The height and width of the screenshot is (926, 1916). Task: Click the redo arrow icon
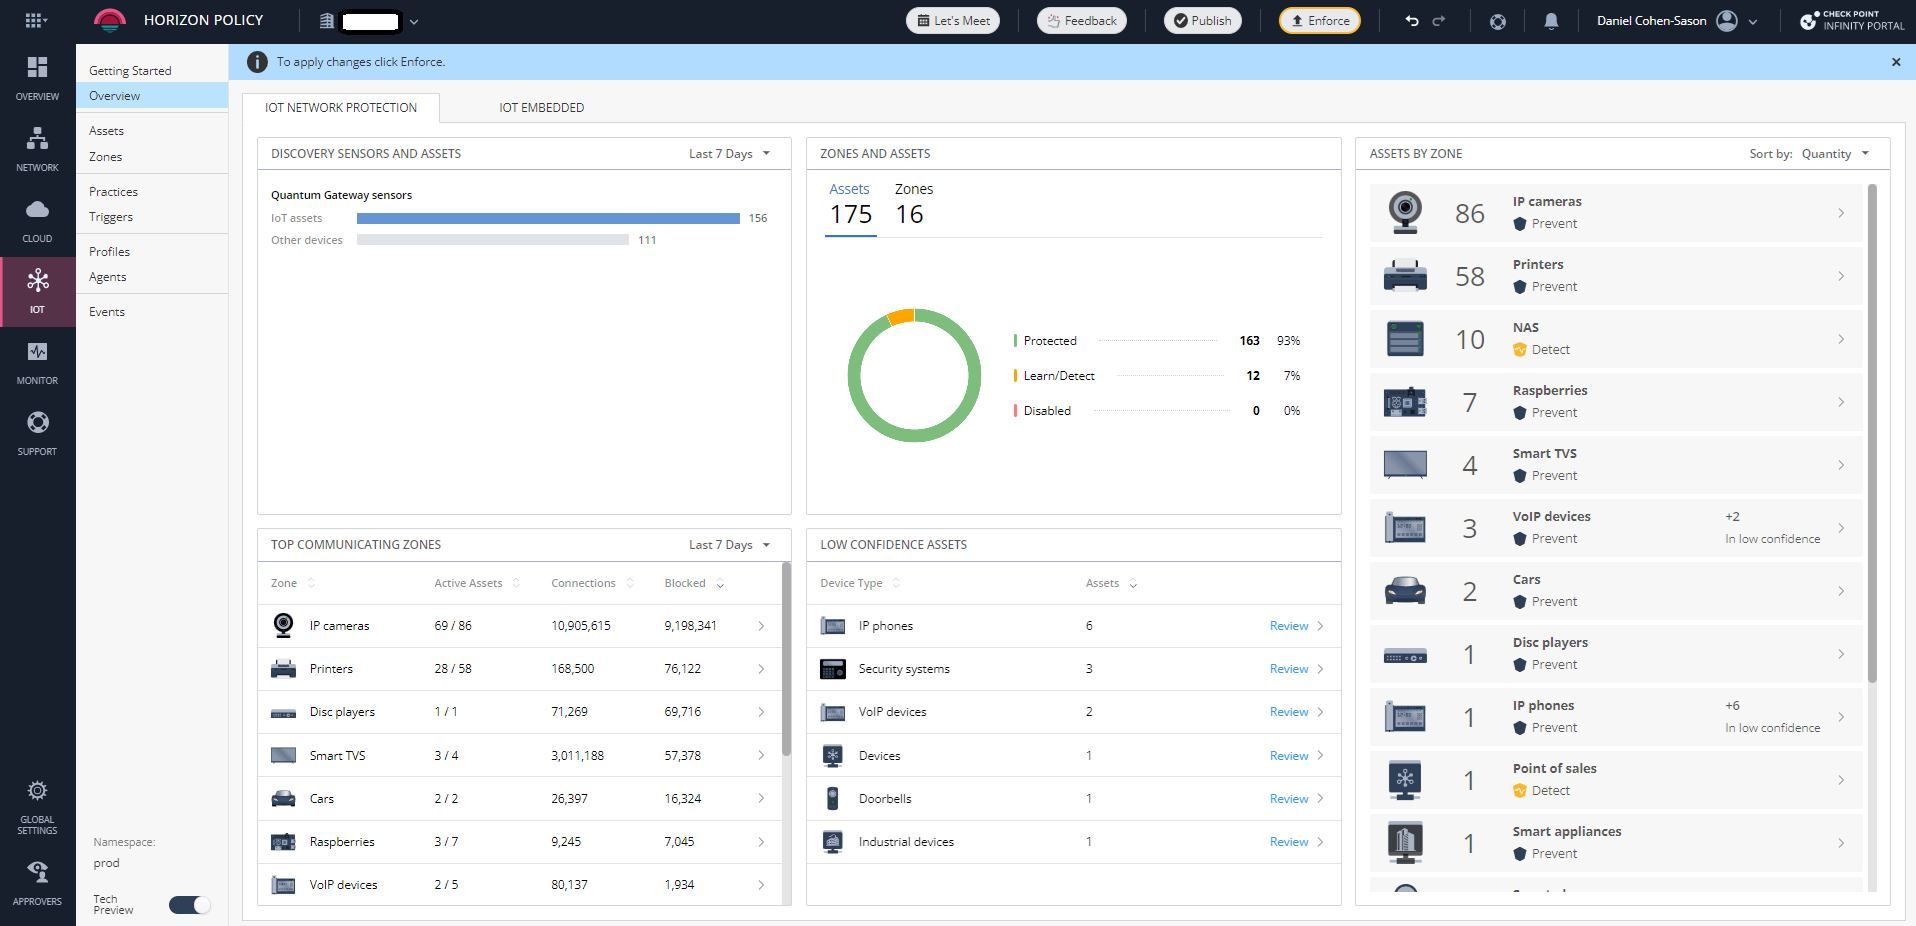click(x=1439, y=20)
